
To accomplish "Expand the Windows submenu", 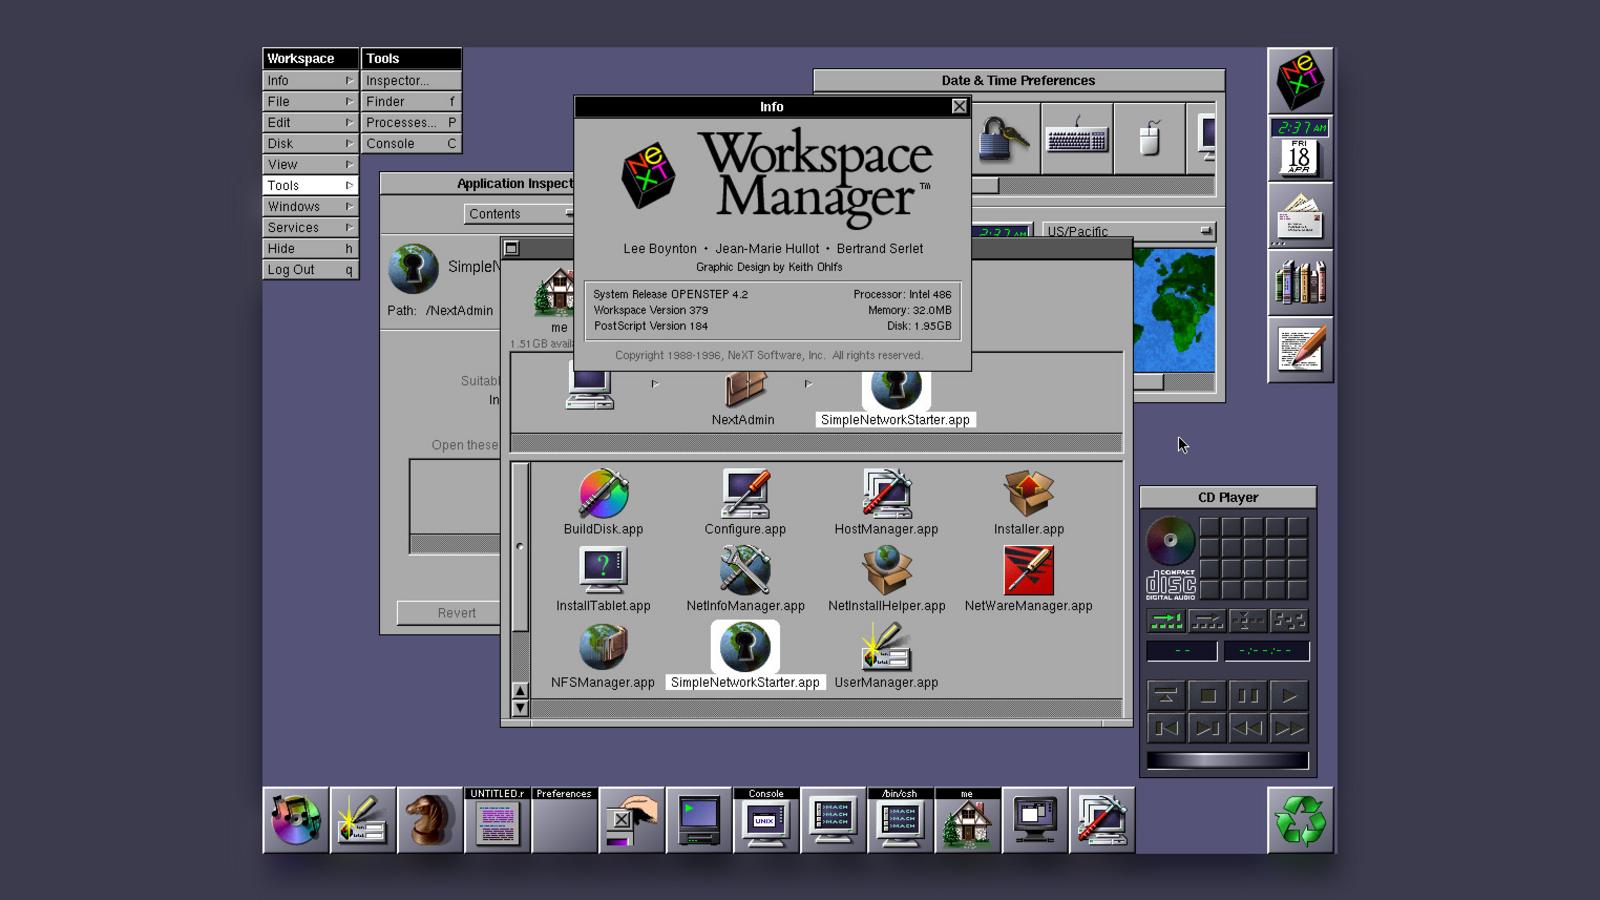I will (310, 206).
